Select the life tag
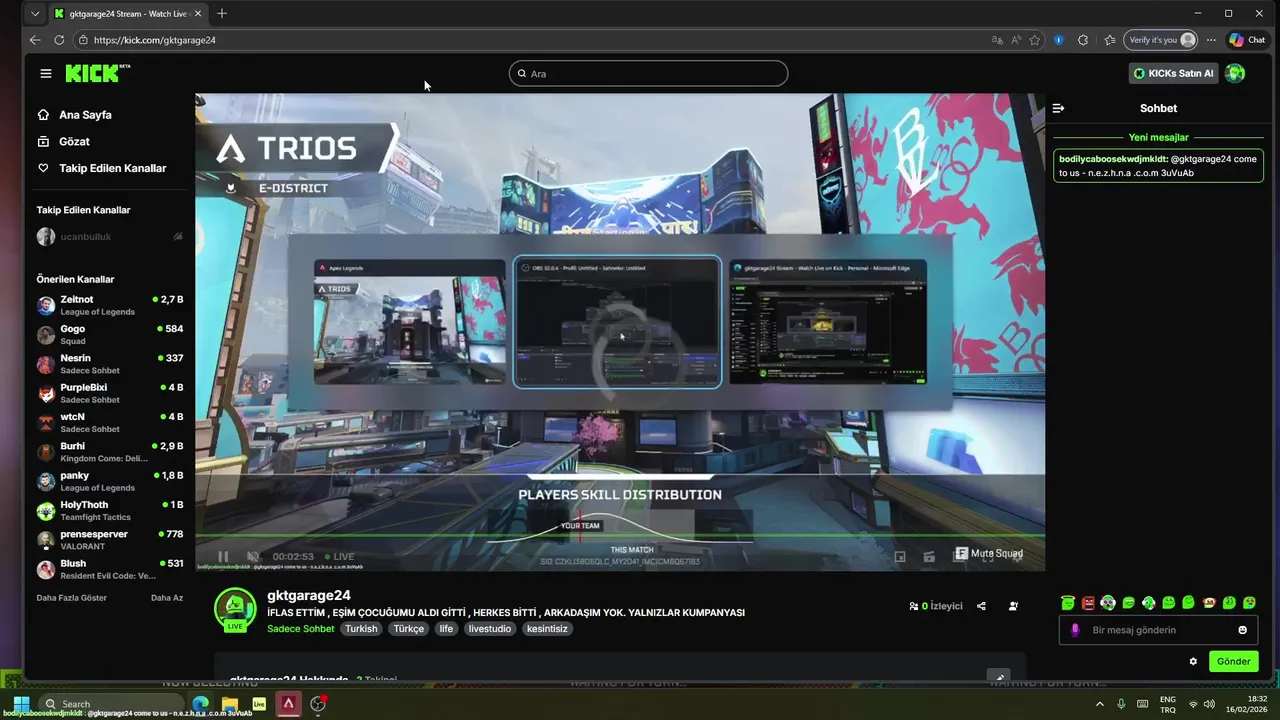 point(446,629)
